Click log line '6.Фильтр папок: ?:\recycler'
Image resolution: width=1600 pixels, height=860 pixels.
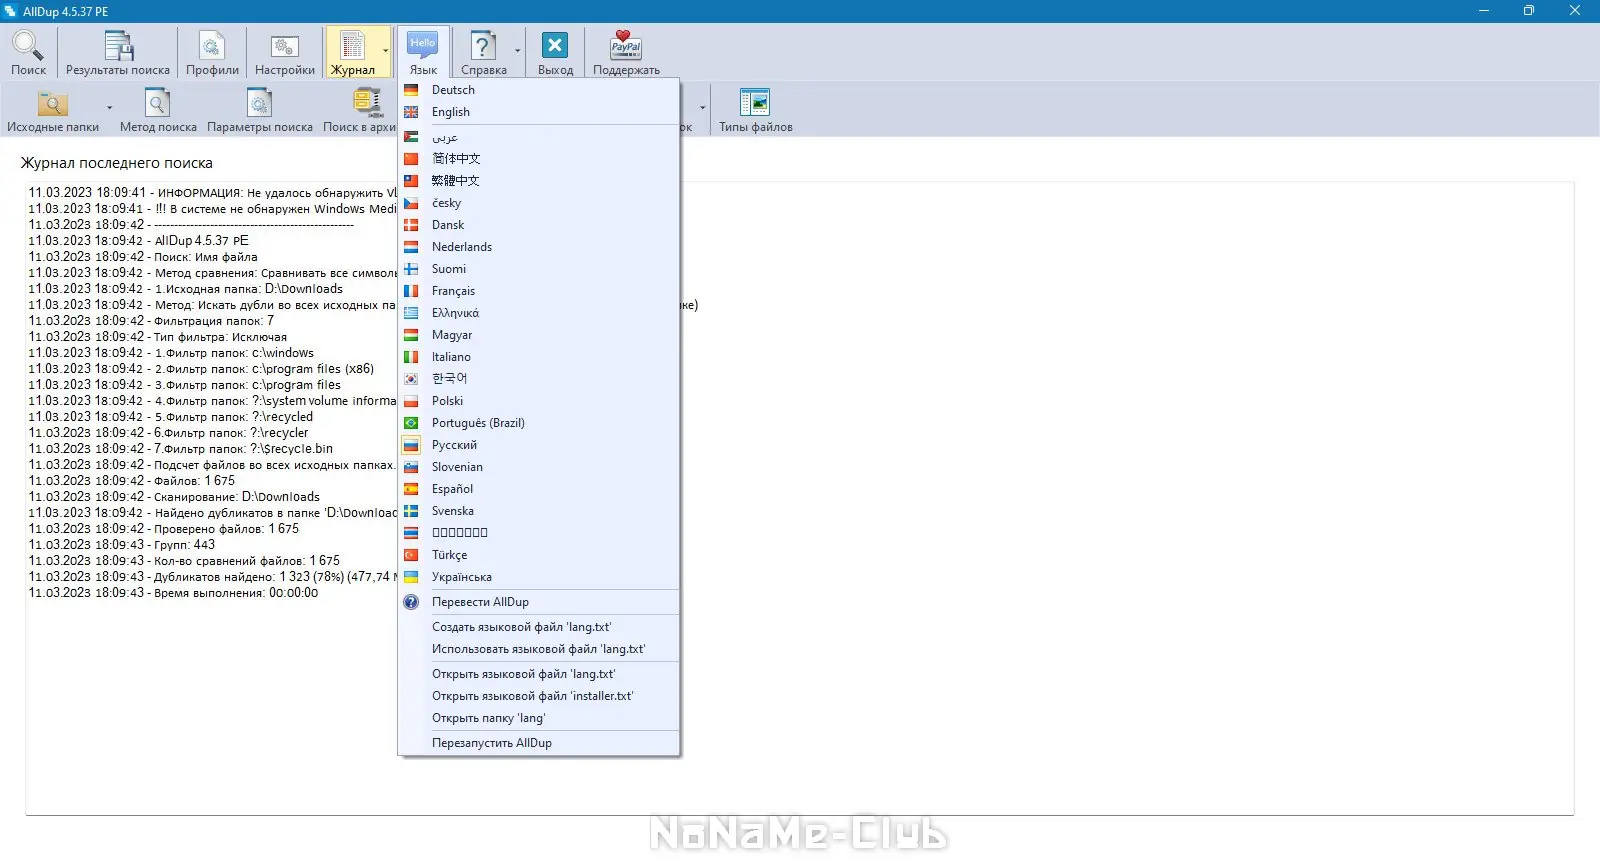[x=168, y=433]
